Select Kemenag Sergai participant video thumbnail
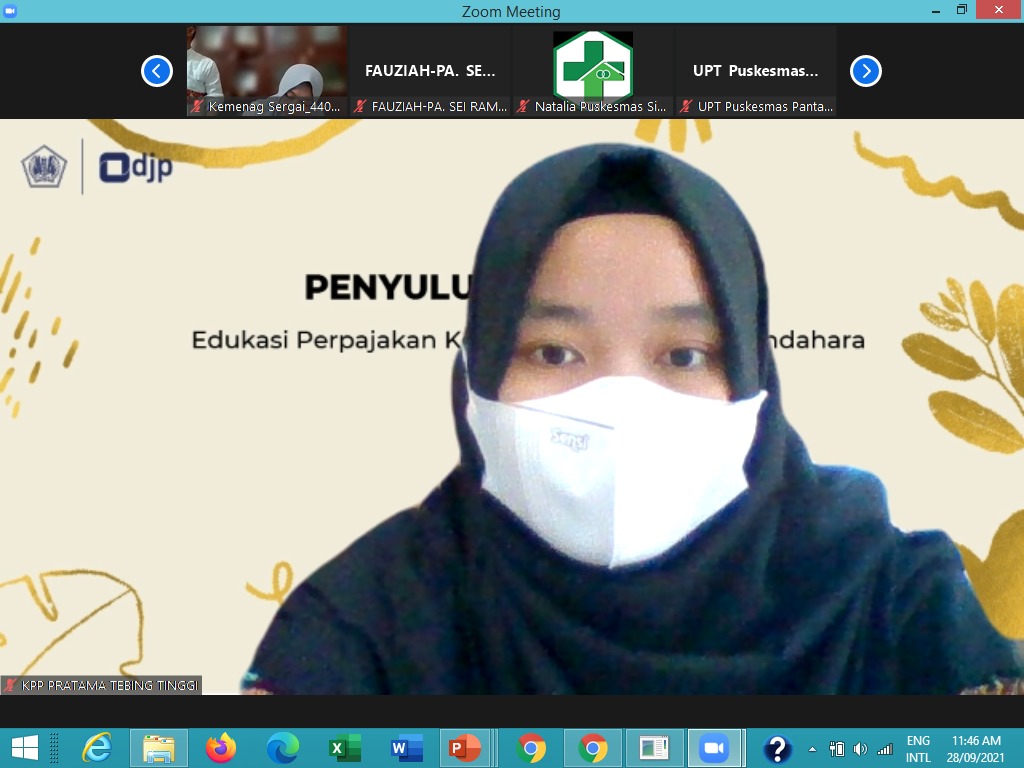This screenshot has width=1024, height=768. 267,70
